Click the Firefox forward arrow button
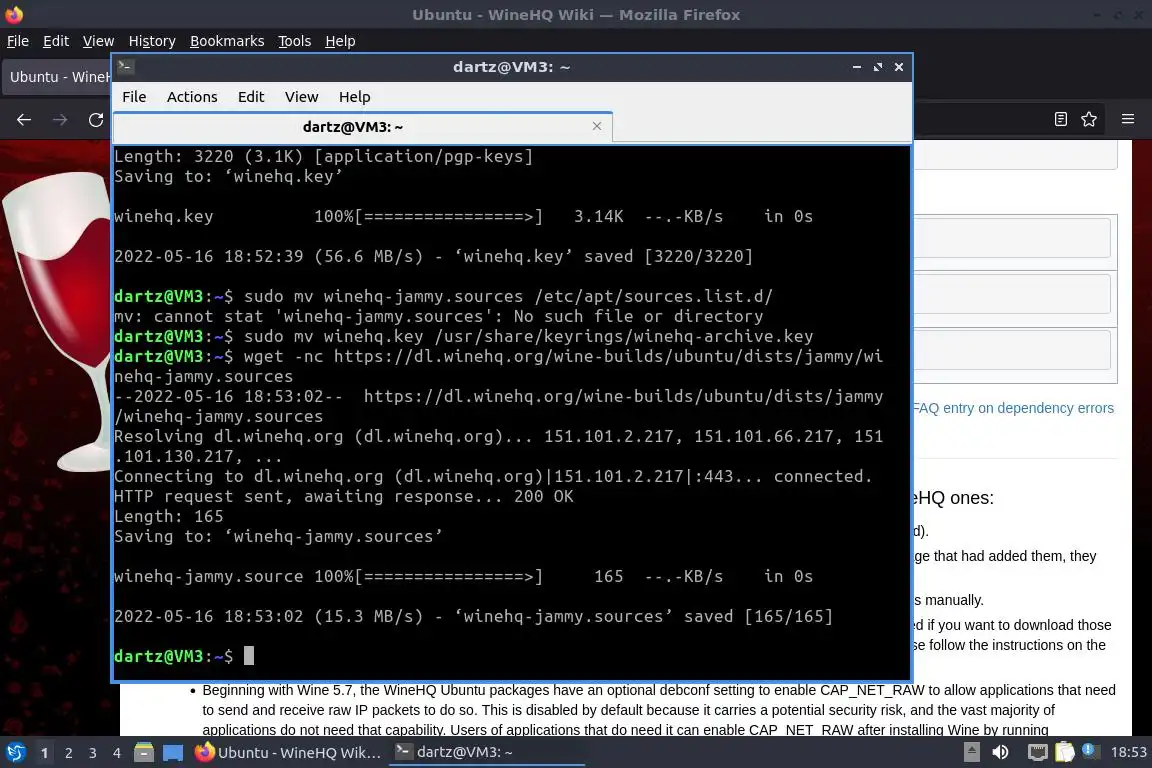The width and height of the screenshot is (1152, 768). pyautogui.click(x=60, y=119)
